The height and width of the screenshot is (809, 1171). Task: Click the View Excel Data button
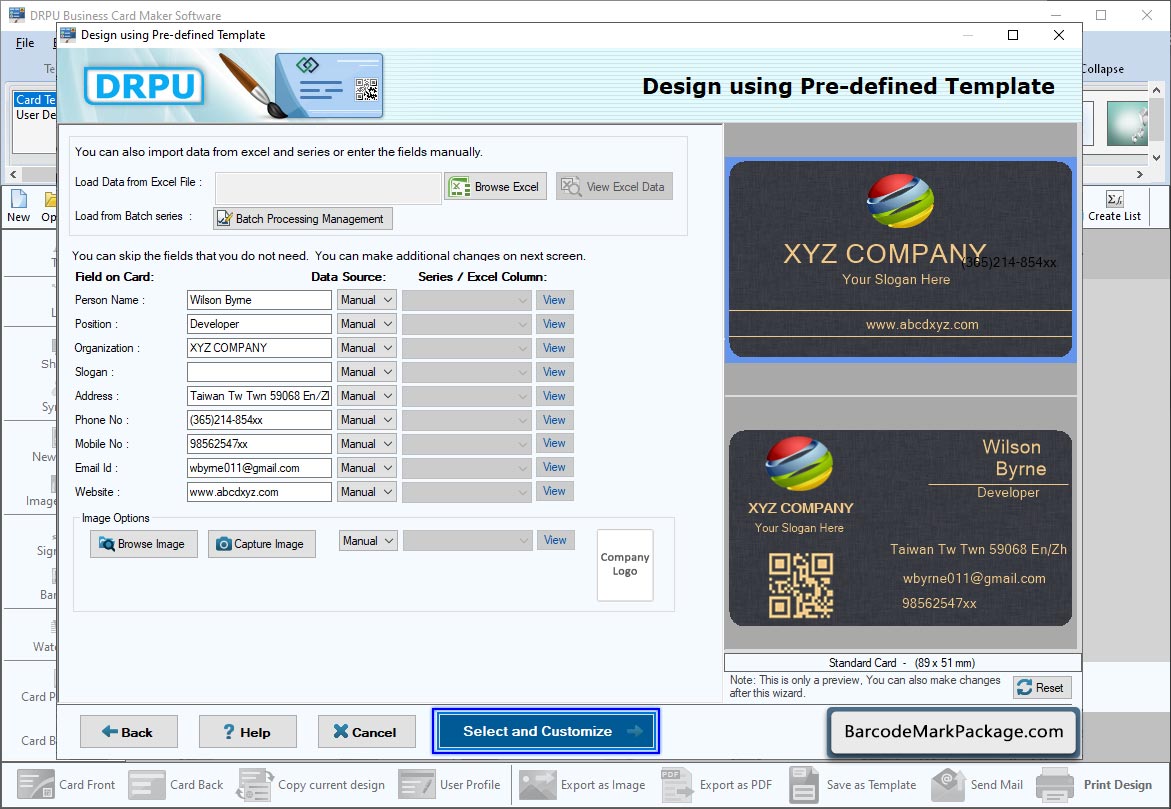point(614,187)
